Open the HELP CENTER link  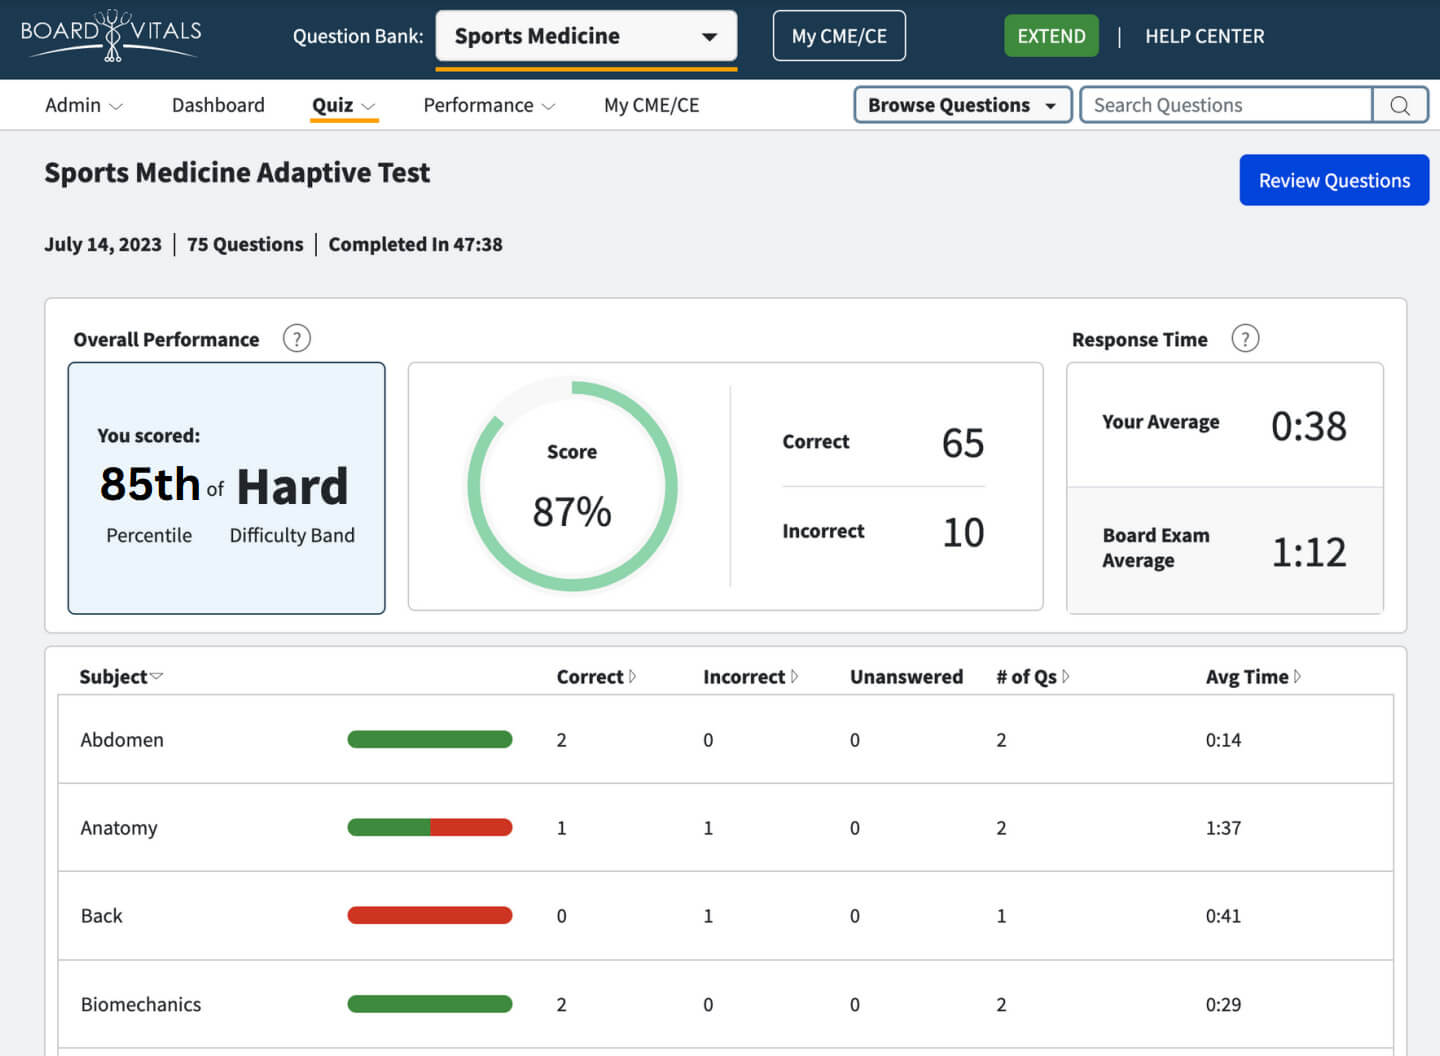click(x=1204, y=36)
